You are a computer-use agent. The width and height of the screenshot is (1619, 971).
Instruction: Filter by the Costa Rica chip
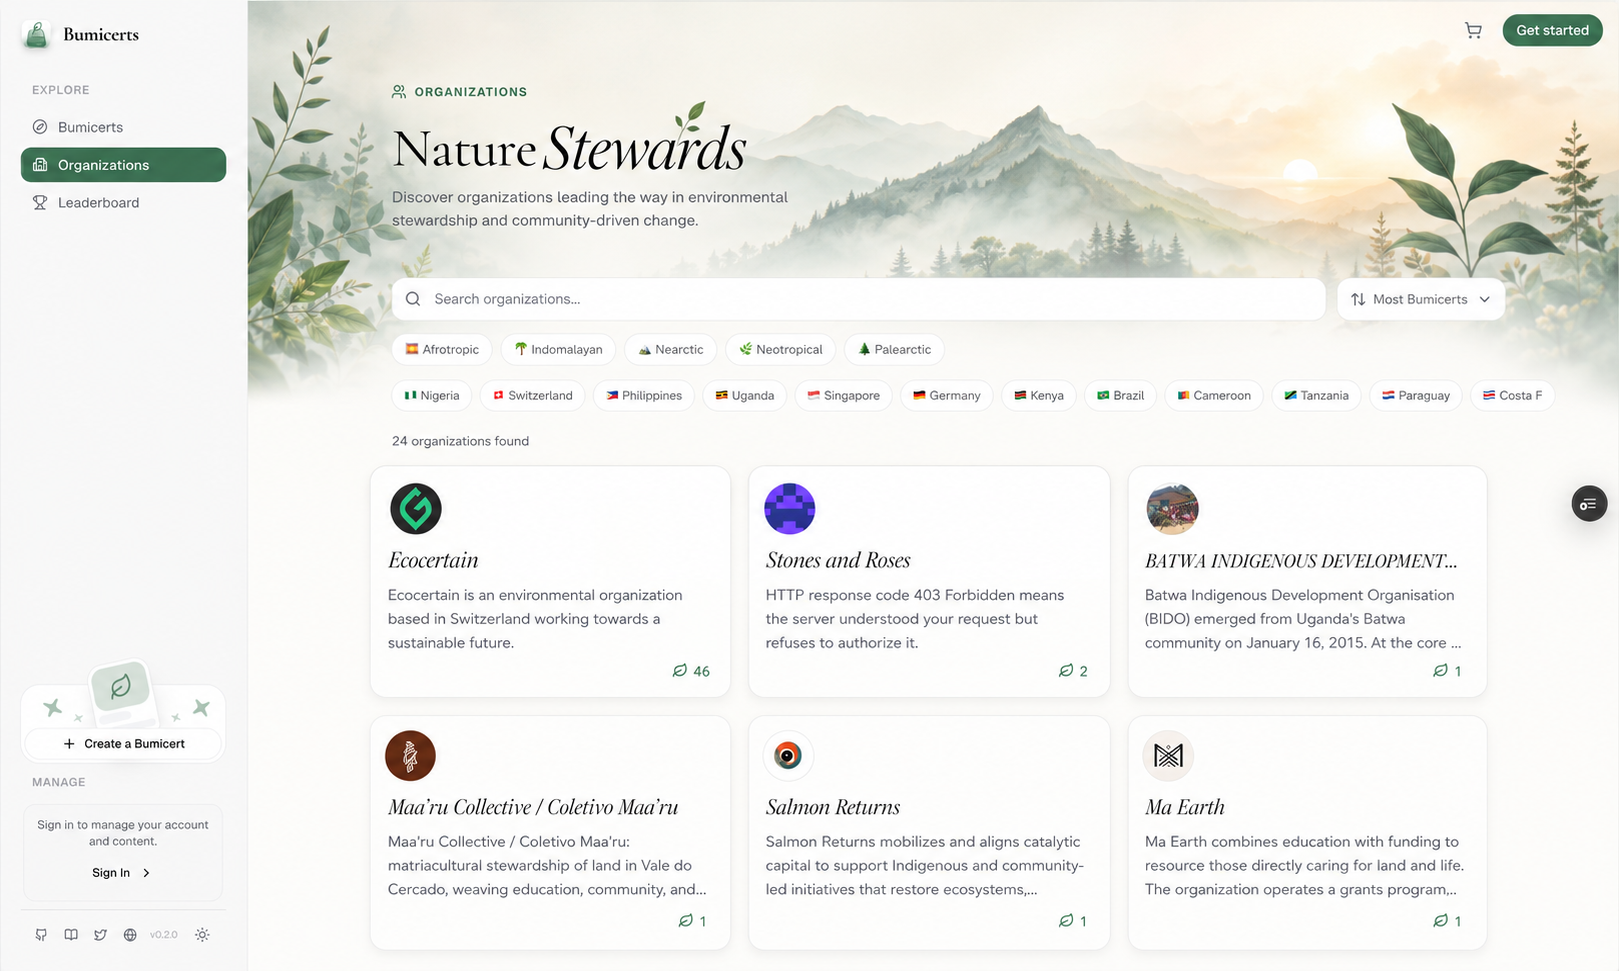(1512, 395)
